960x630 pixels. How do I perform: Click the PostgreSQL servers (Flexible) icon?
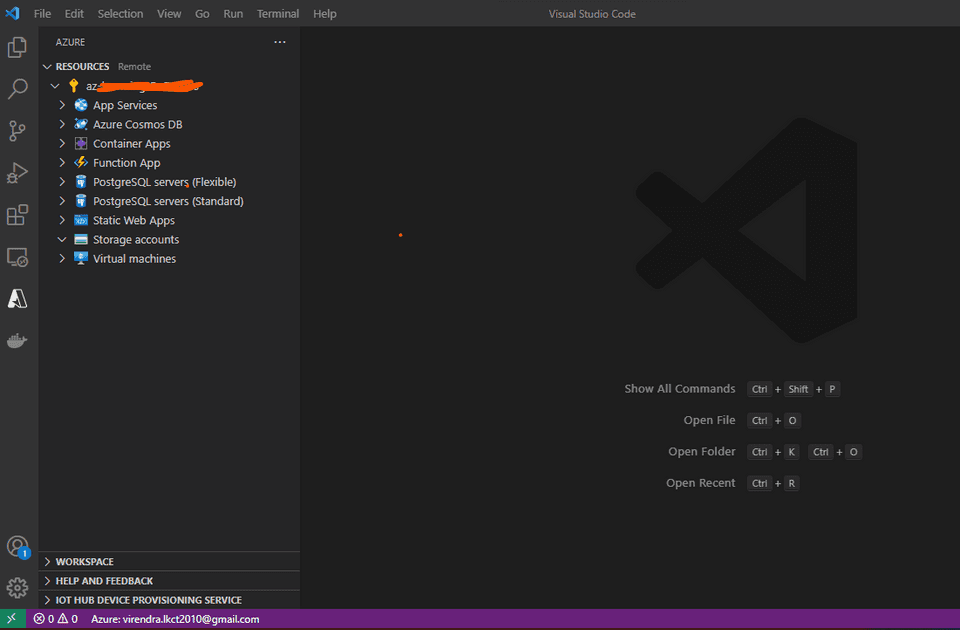click(x=81, y=182)
